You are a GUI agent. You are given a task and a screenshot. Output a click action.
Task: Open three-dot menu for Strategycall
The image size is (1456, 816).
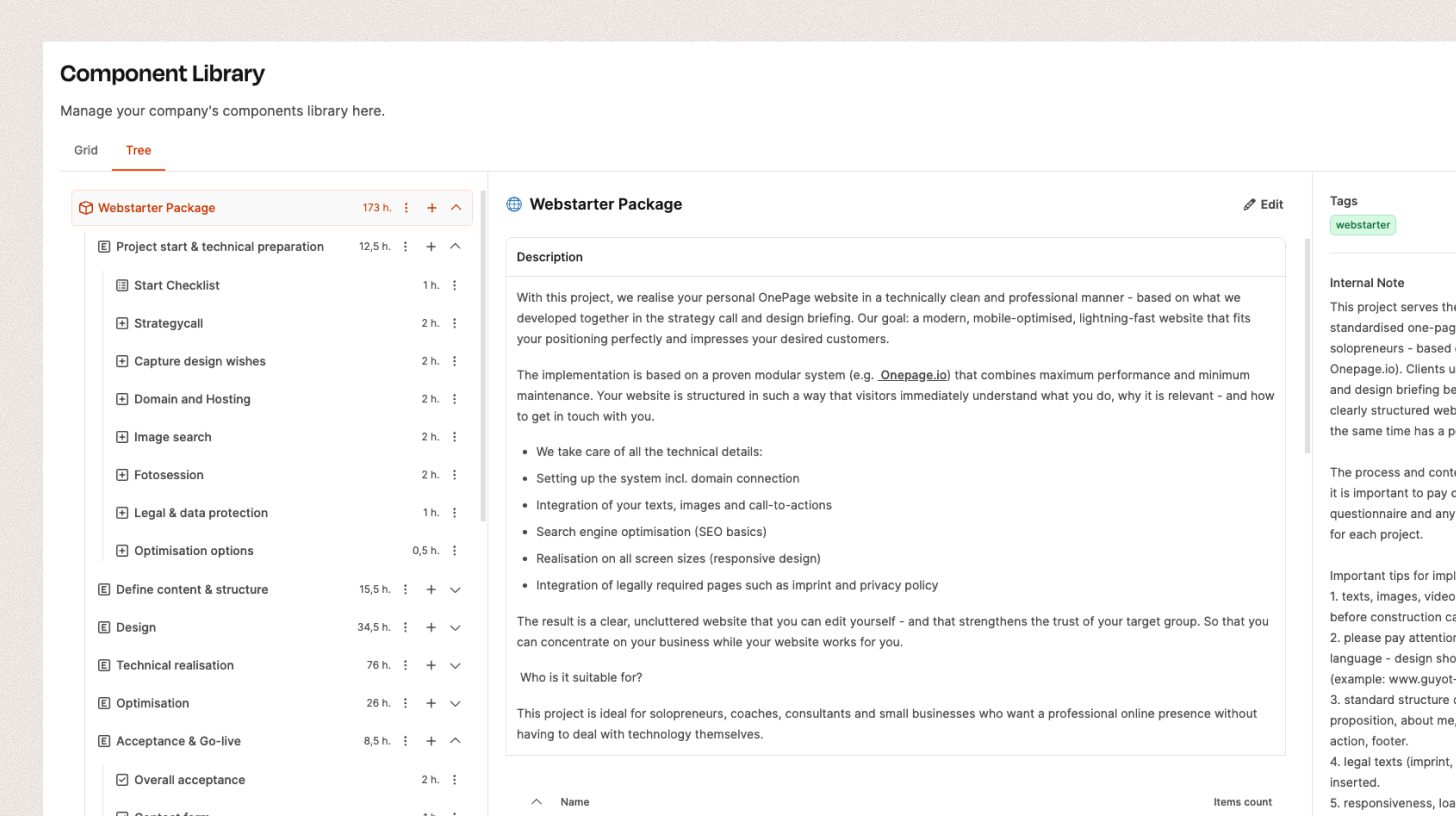tap(454, 323)
